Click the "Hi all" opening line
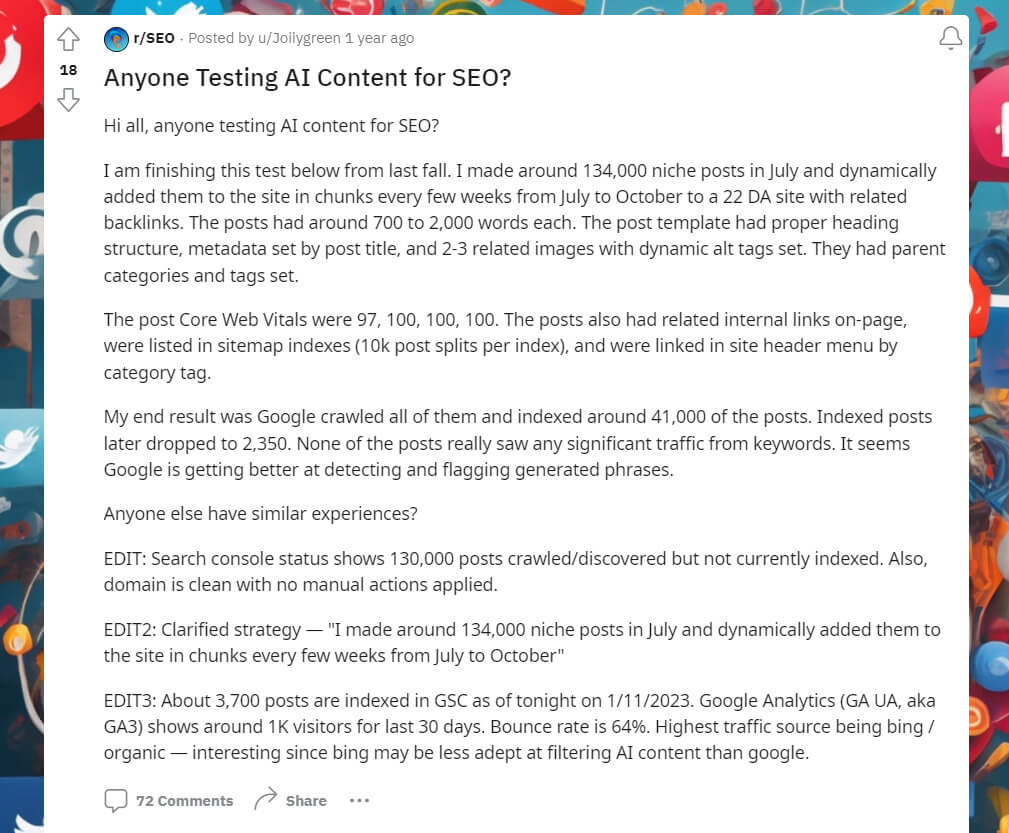The width and height of the screenshot is (1009, 833). (271, 126)
